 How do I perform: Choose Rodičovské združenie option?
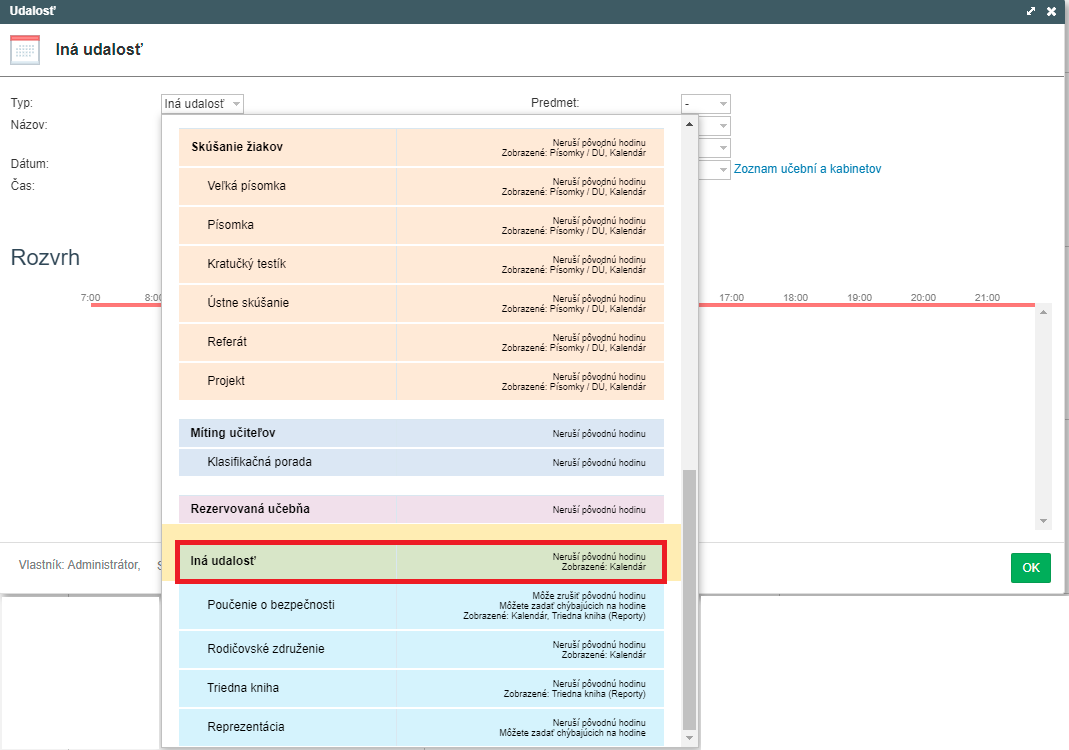(421, 649)
